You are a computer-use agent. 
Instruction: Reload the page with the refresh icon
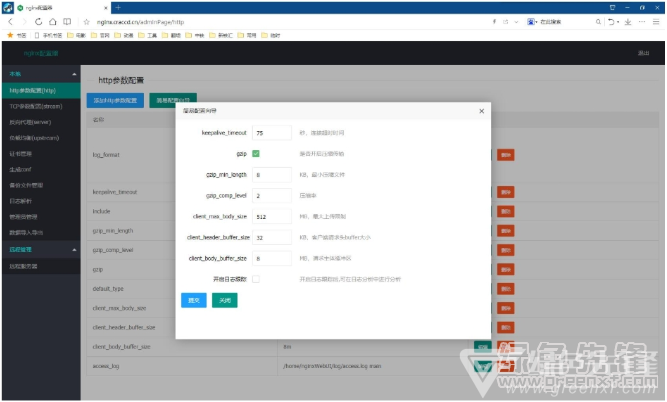[x=38, y=22]
